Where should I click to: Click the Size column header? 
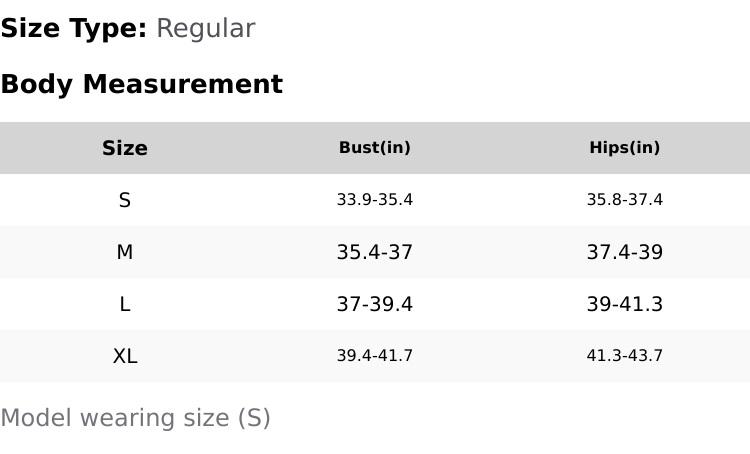coord(125,148)
